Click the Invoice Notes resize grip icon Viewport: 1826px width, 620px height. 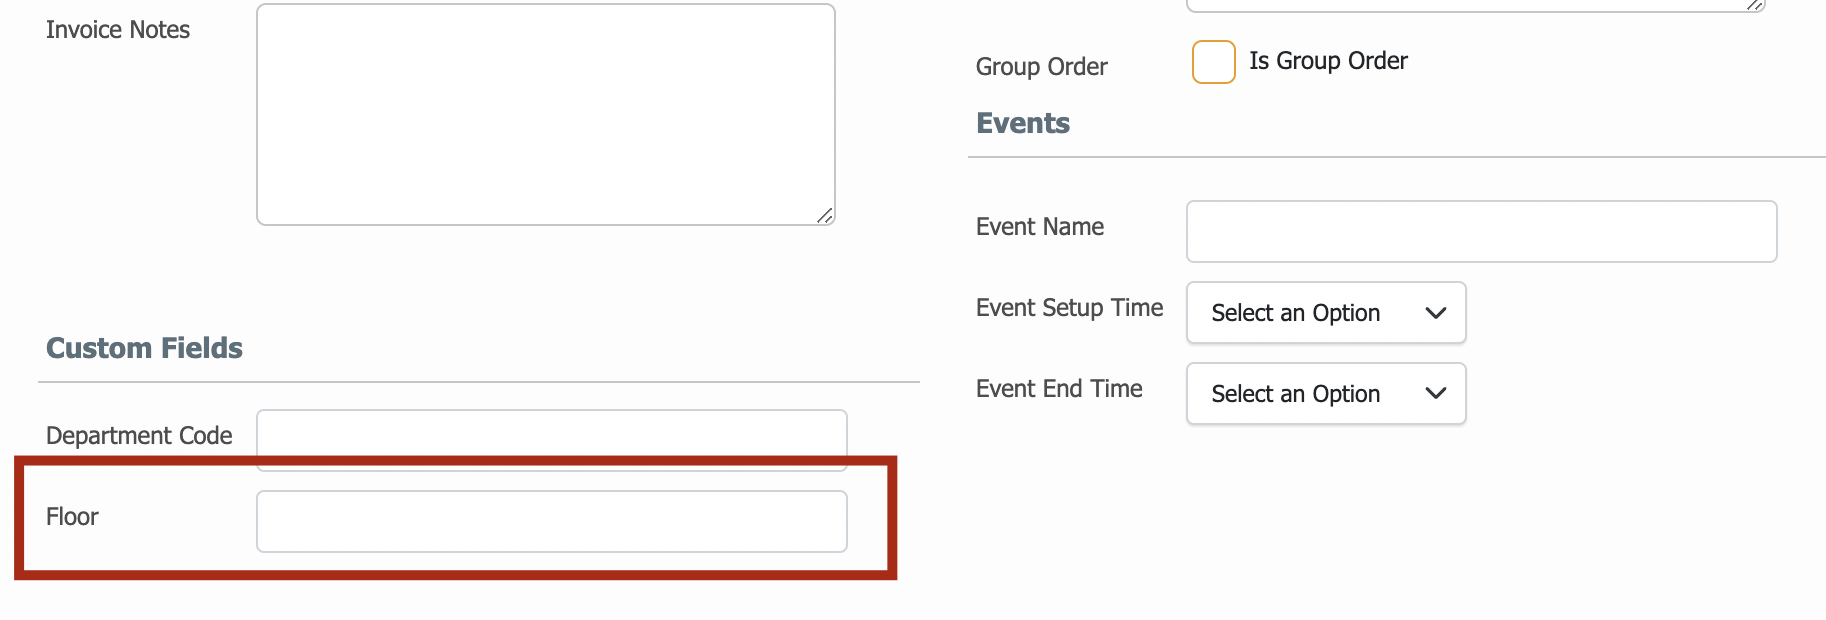825,215
